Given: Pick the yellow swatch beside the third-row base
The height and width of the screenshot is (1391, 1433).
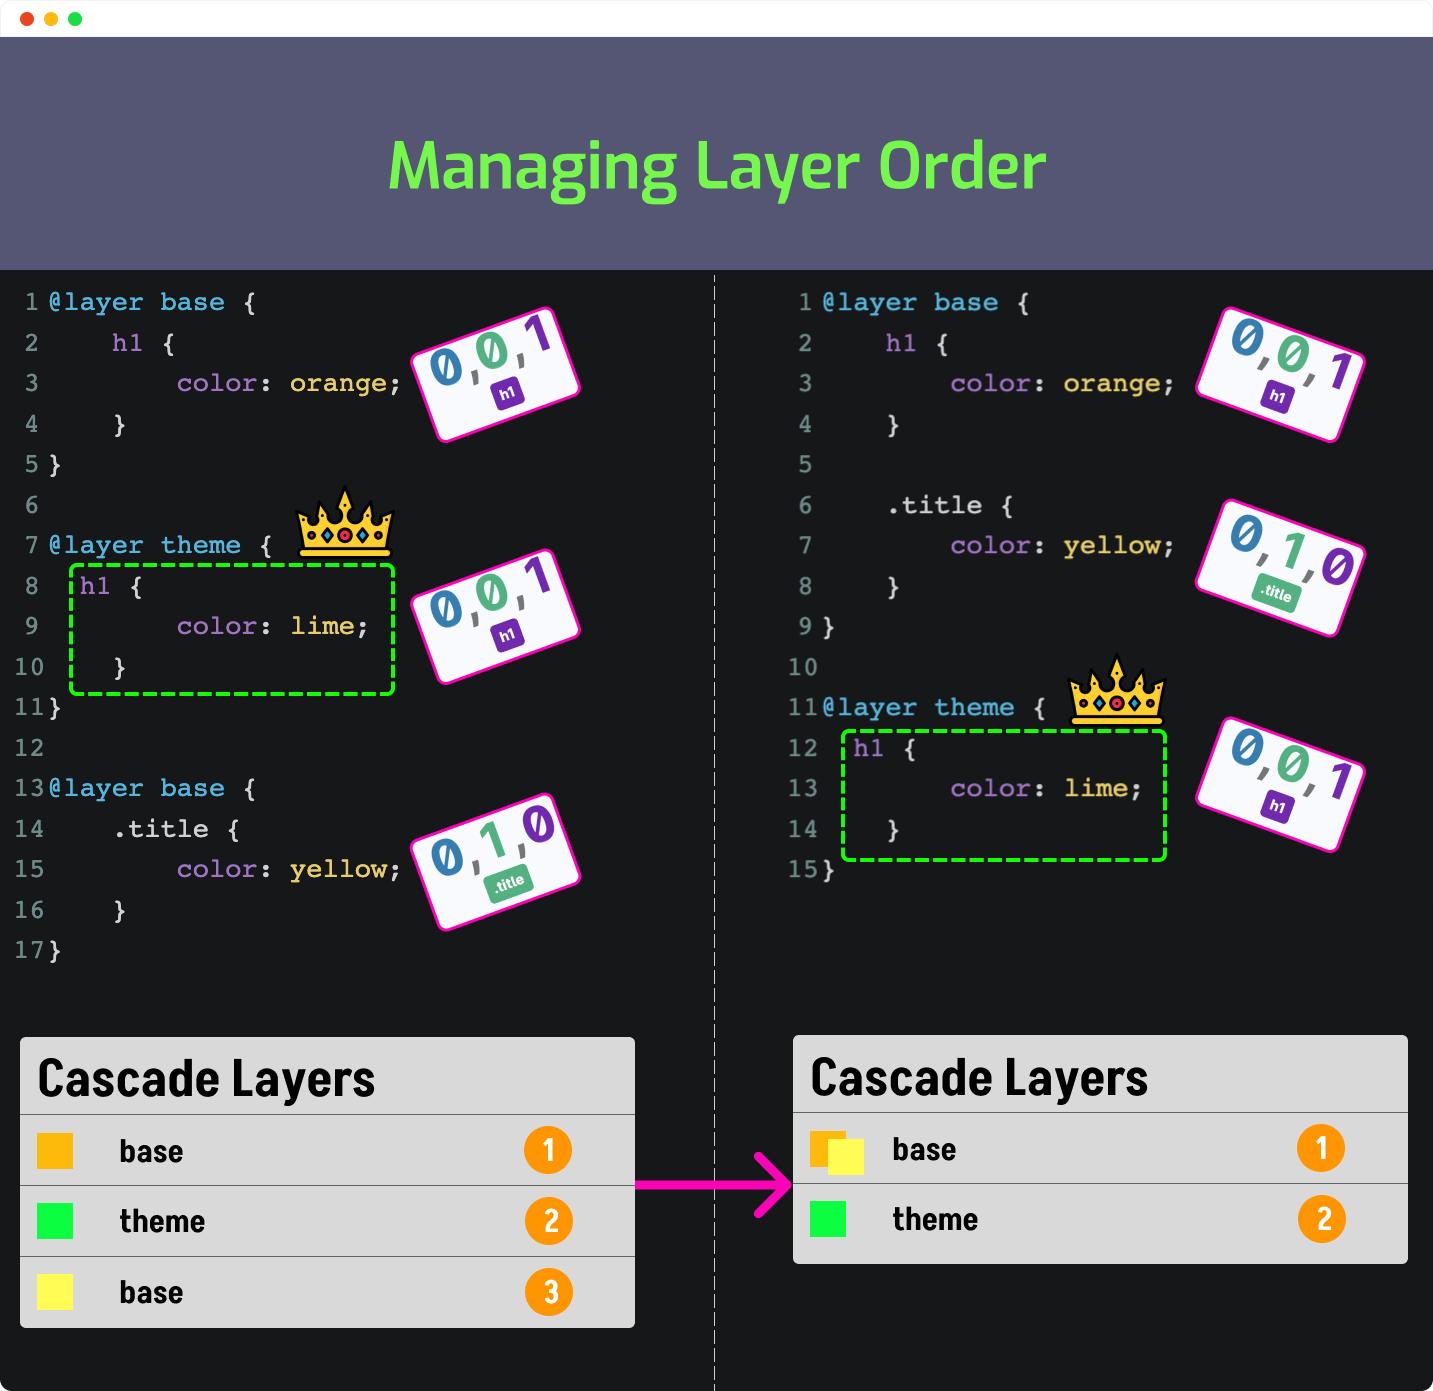Looking at the screenshot, I should pyautogui.click(x=55, y=1292).
